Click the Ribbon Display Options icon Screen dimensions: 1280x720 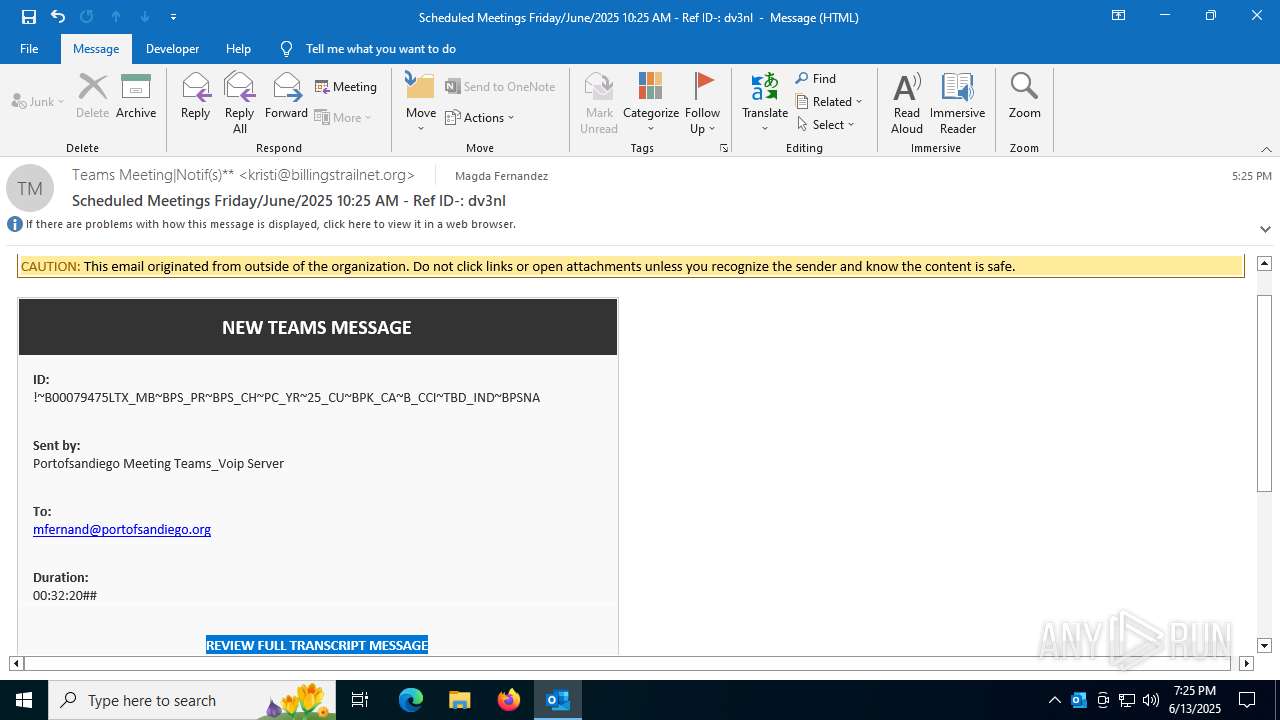pyautogui.click(x=1119, y=16)
